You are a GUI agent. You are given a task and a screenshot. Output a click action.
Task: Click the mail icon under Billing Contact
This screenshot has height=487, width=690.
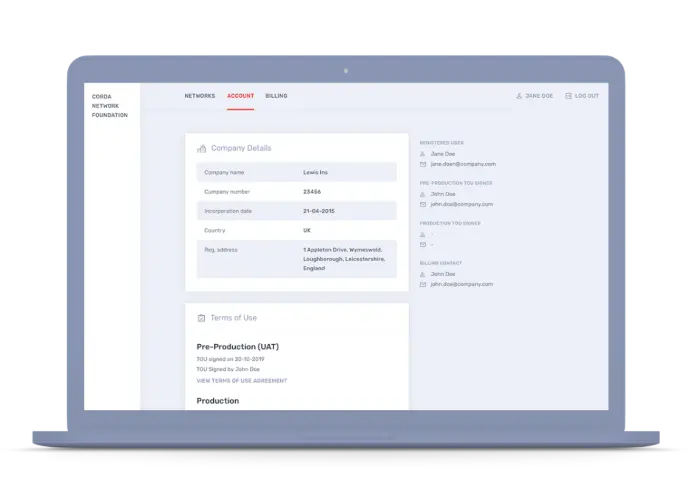pos(423,285)
